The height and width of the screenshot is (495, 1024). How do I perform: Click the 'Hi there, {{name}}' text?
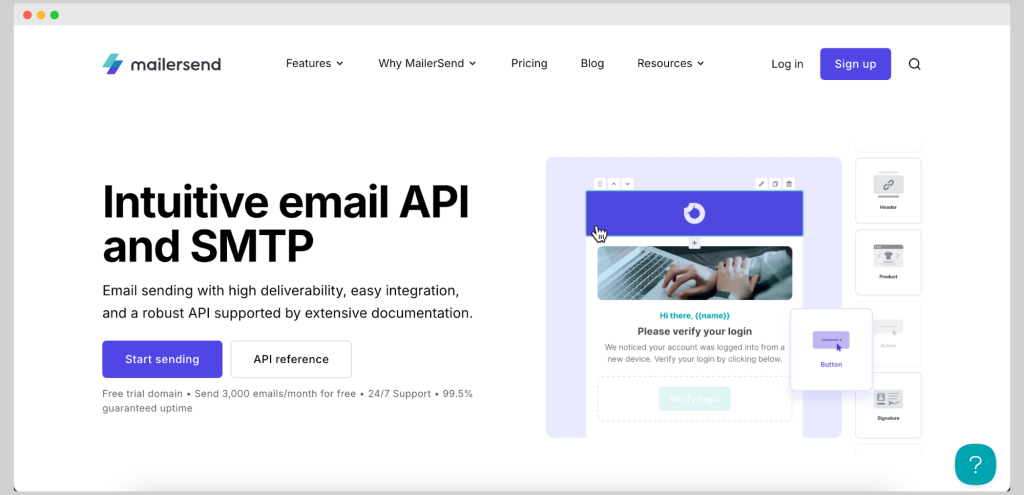click(x=694, y=315)
